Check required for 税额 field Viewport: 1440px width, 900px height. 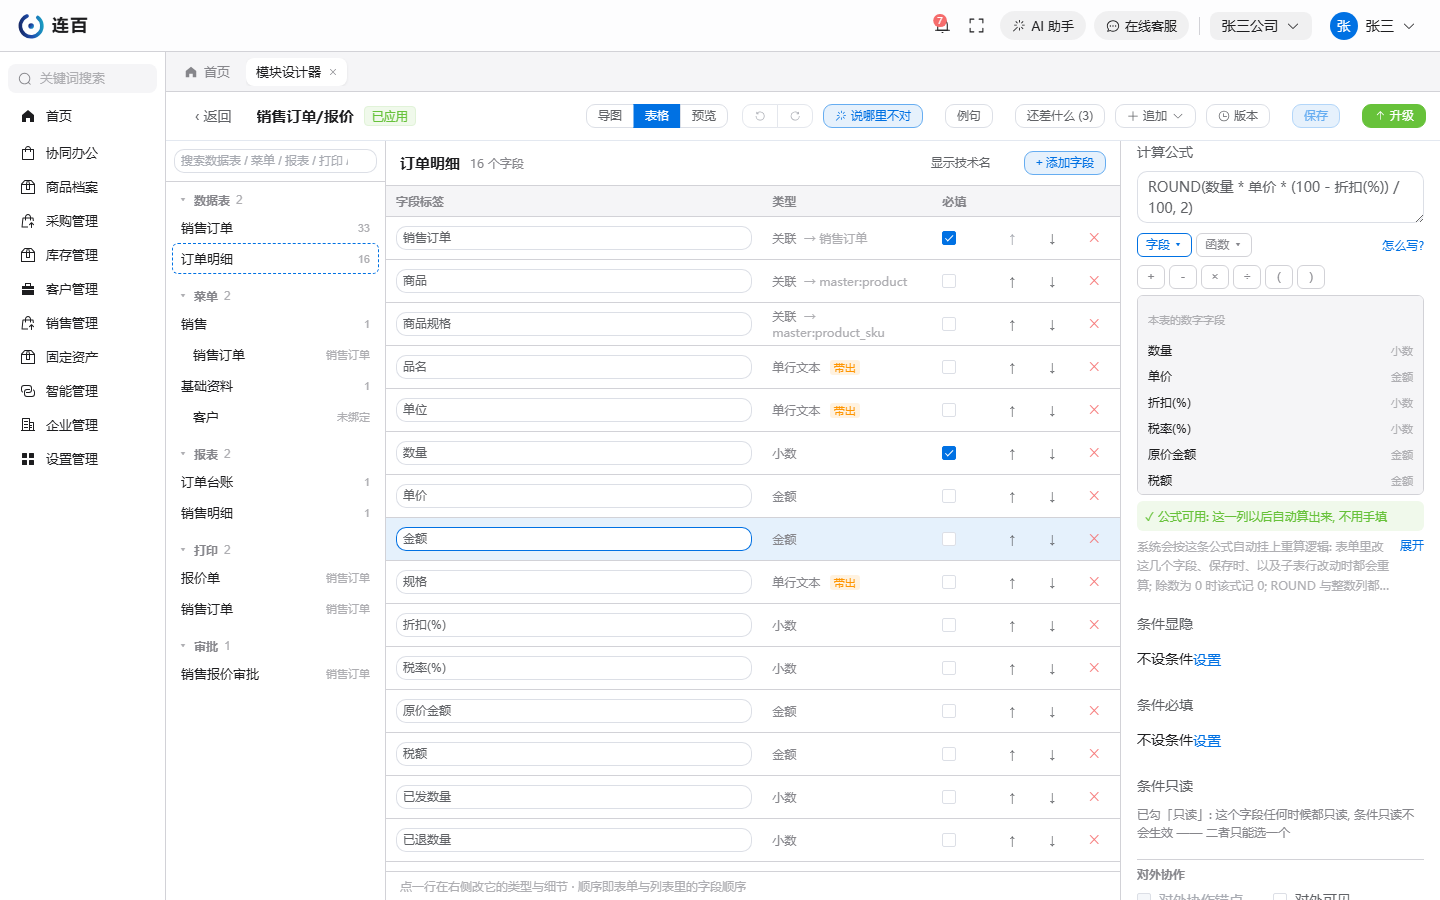949,754
